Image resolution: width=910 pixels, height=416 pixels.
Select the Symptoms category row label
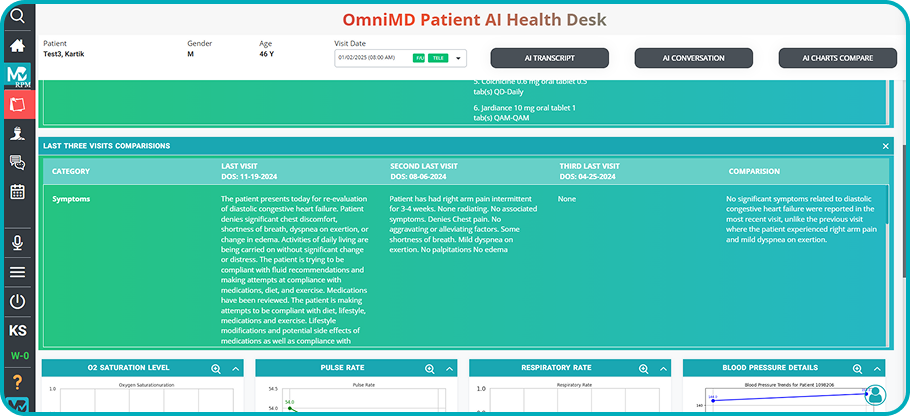click(71, 199)
